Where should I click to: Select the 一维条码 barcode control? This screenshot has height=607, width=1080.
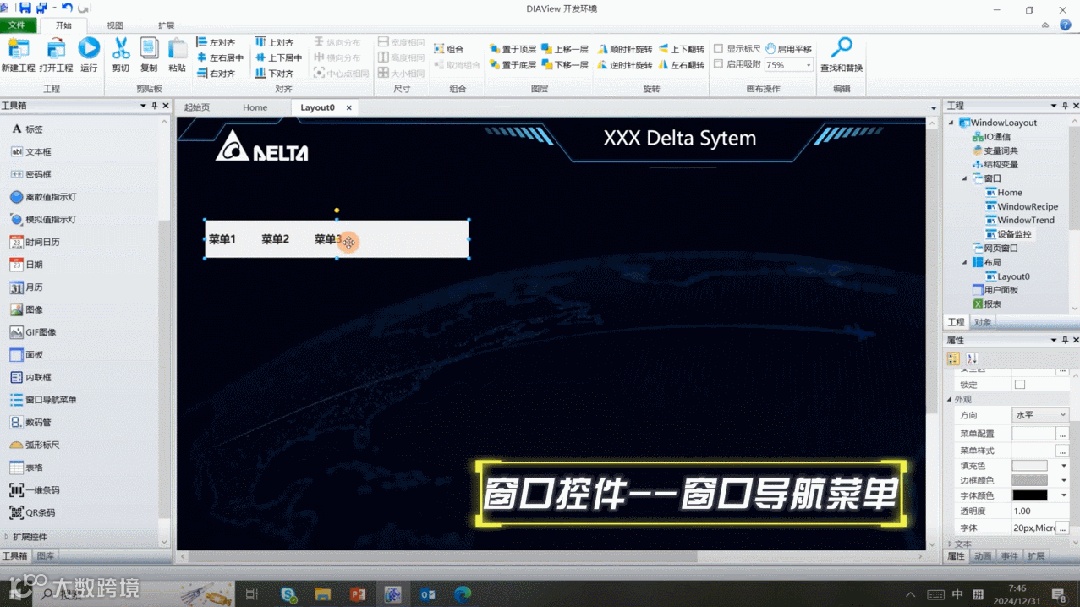coord(34,490)
